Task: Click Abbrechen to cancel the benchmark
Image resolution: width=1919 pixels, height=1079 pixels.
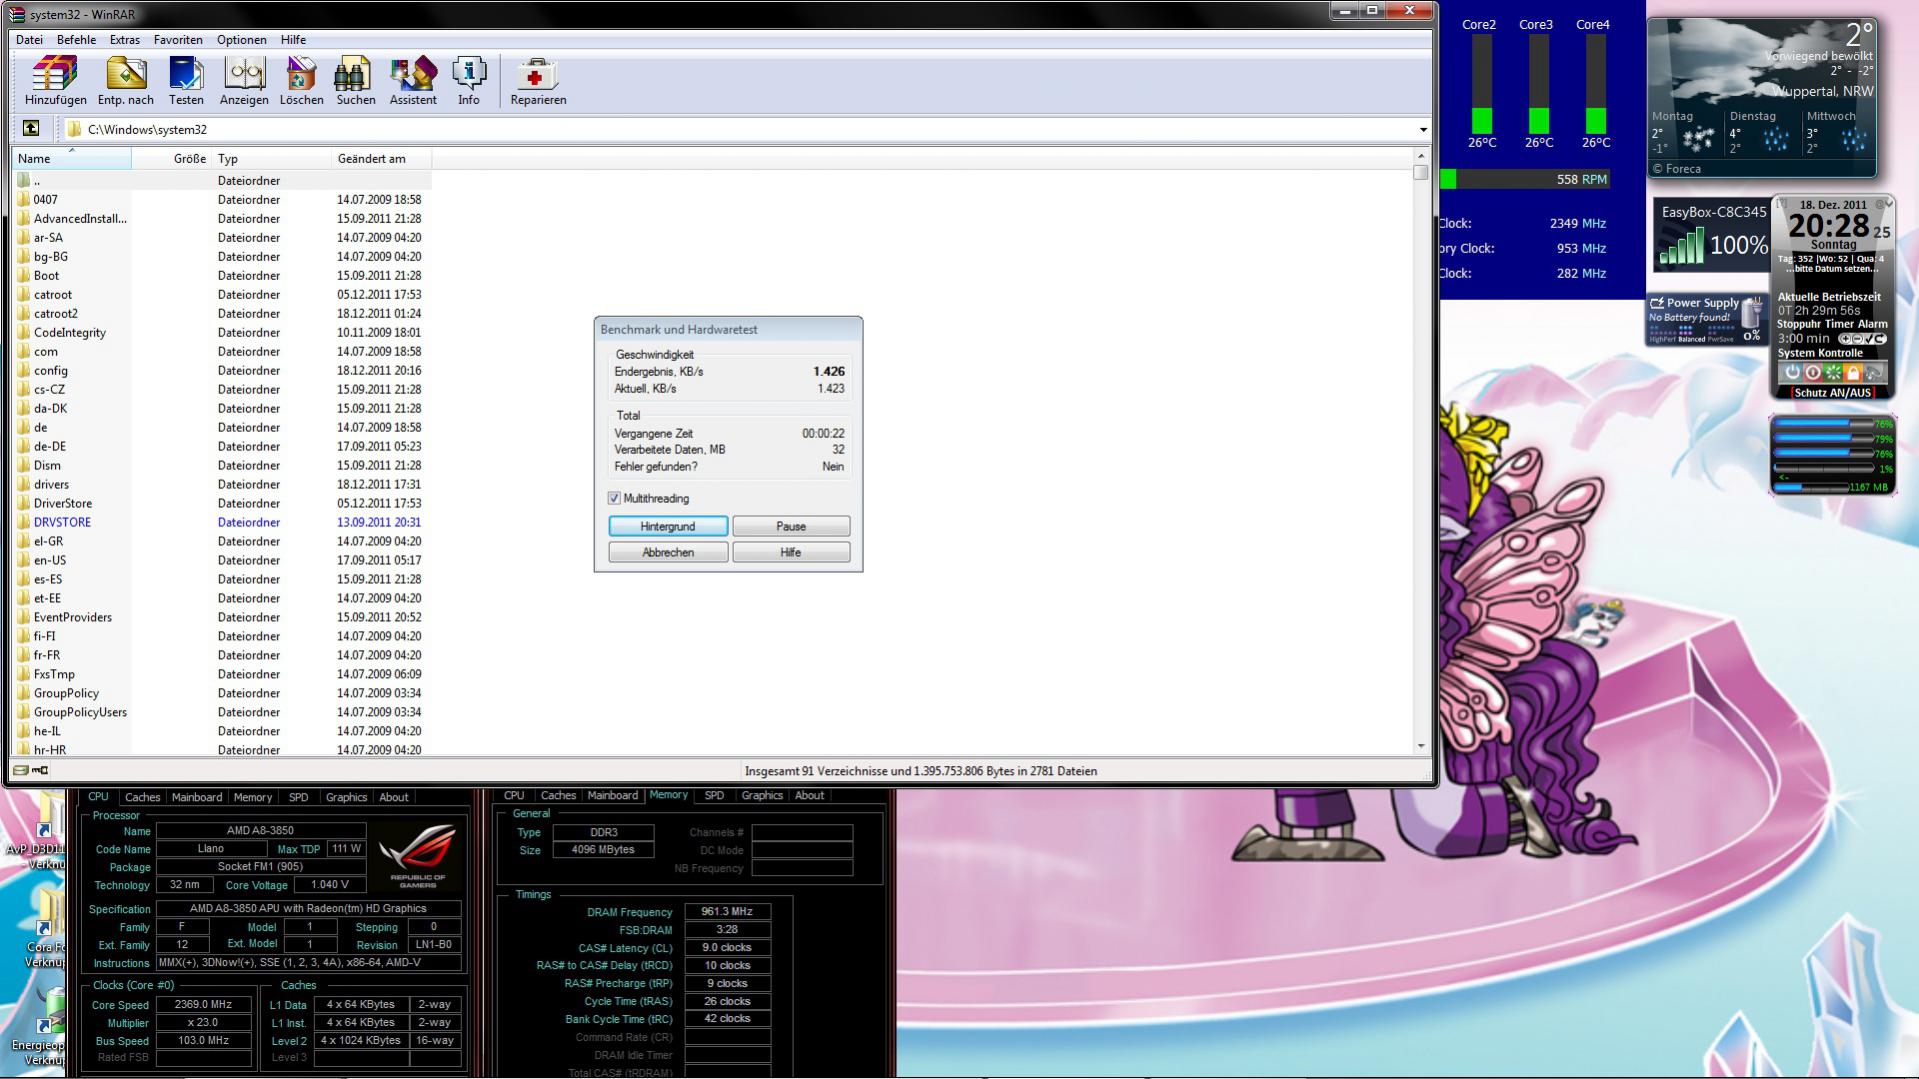Action: 668,552
